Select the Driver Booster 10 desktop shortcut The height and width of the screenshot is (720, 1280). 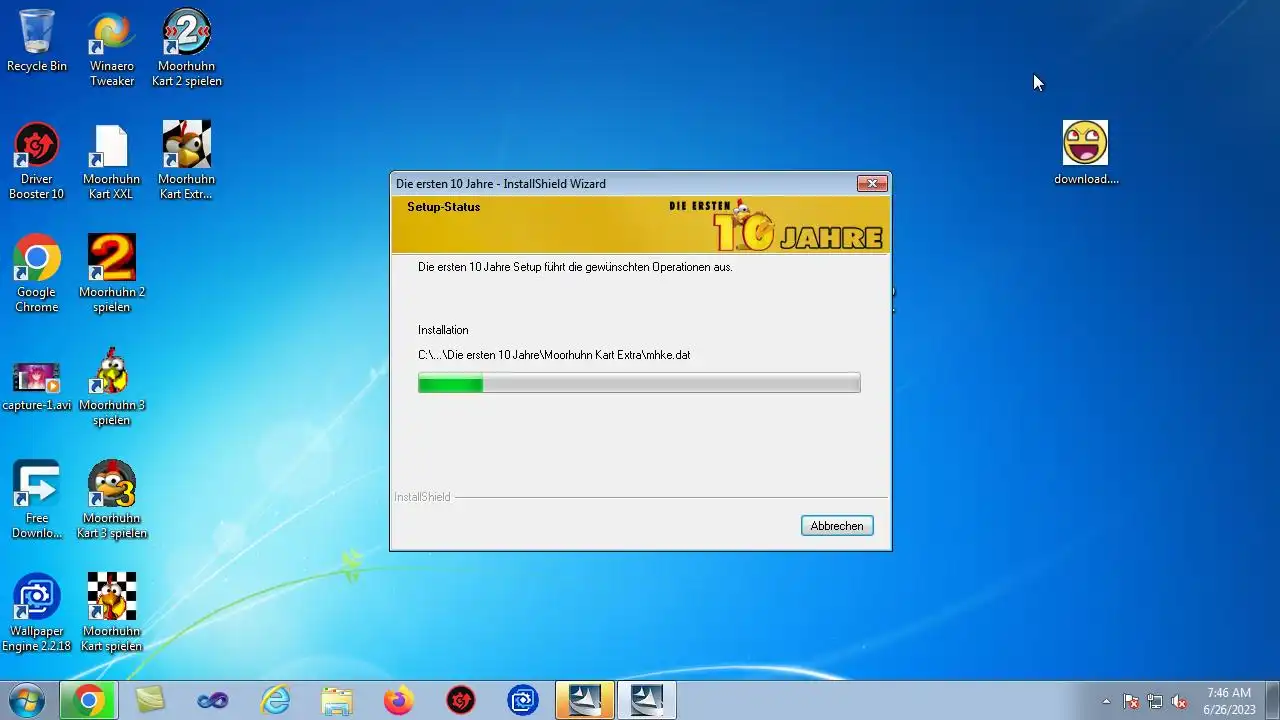pyautogui.click(x=37, y=161)
